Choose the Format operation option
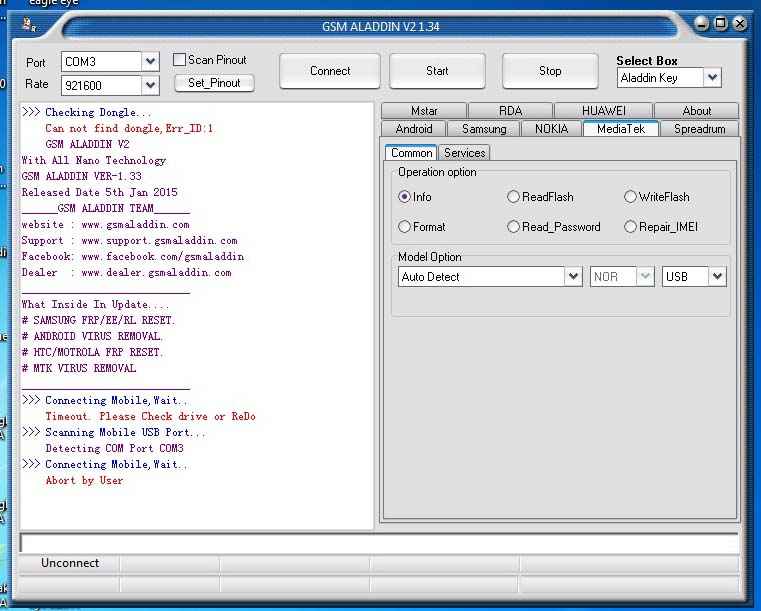This screenshot has height=611, width=761. tap(404, 227)
